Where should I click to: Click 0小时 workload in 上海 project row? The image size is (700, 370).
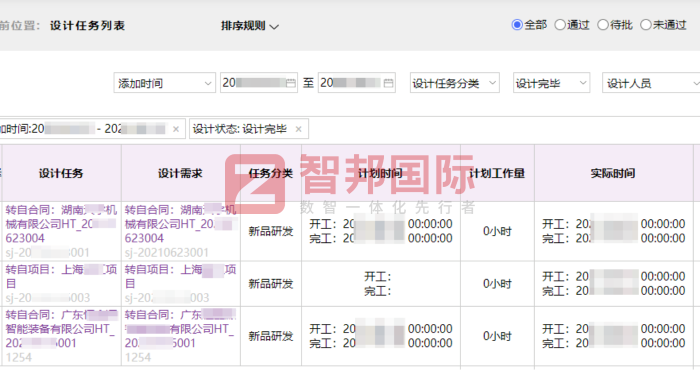497,283
